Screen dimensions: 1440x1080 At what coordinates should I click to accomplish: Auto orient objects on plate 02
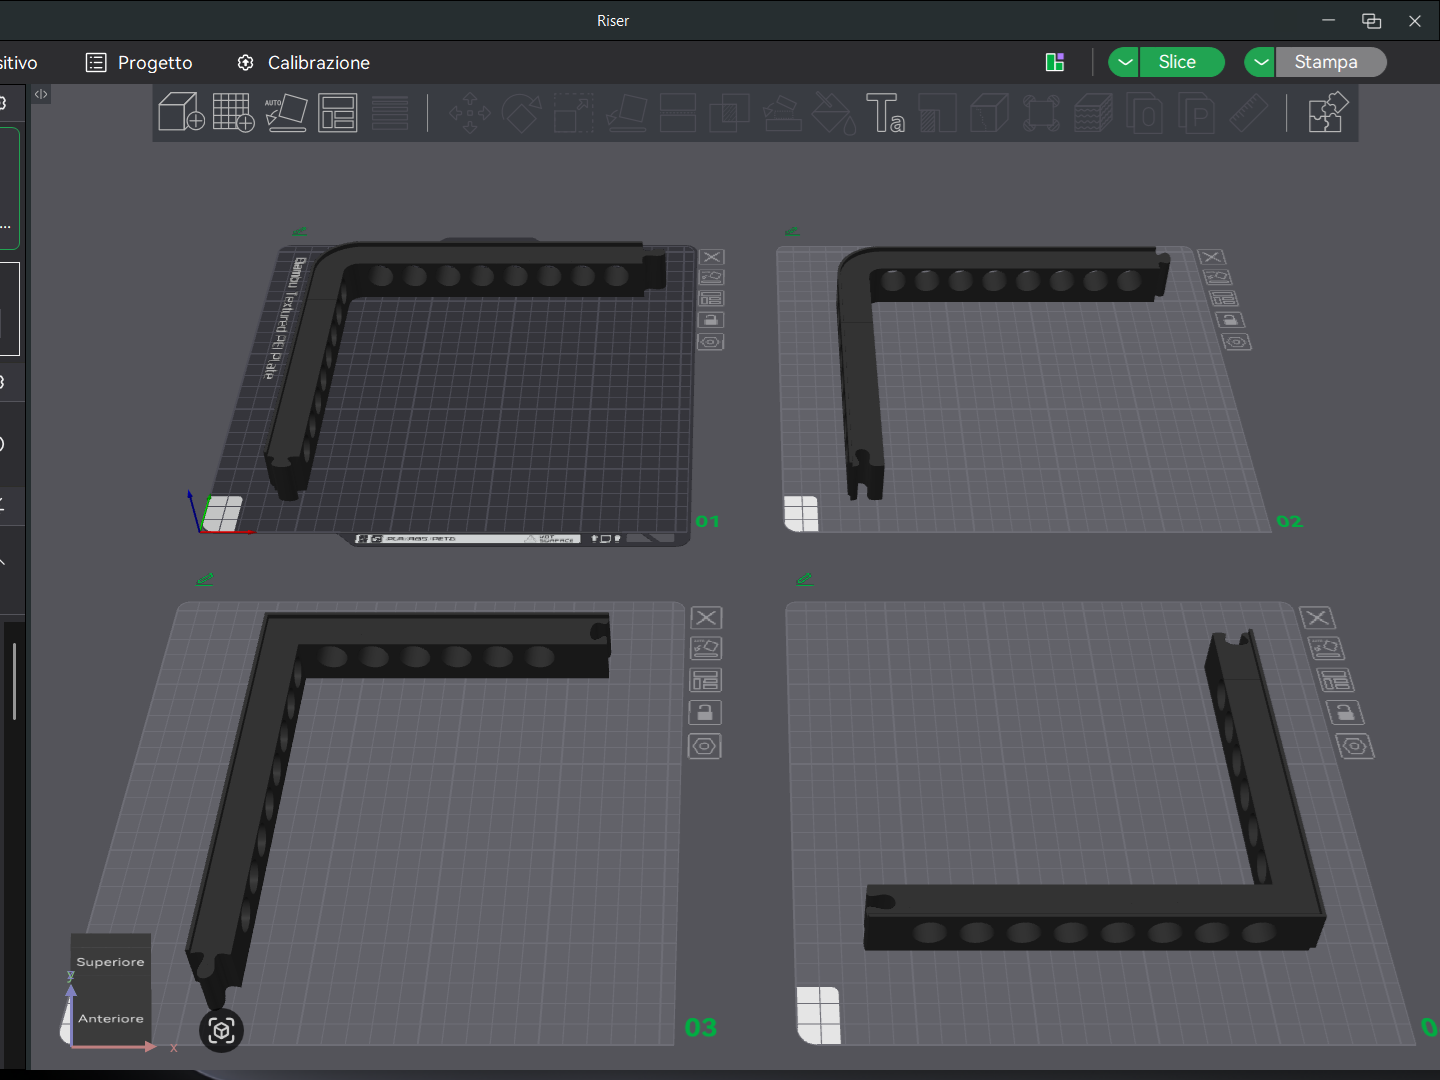coord(1217,277)
